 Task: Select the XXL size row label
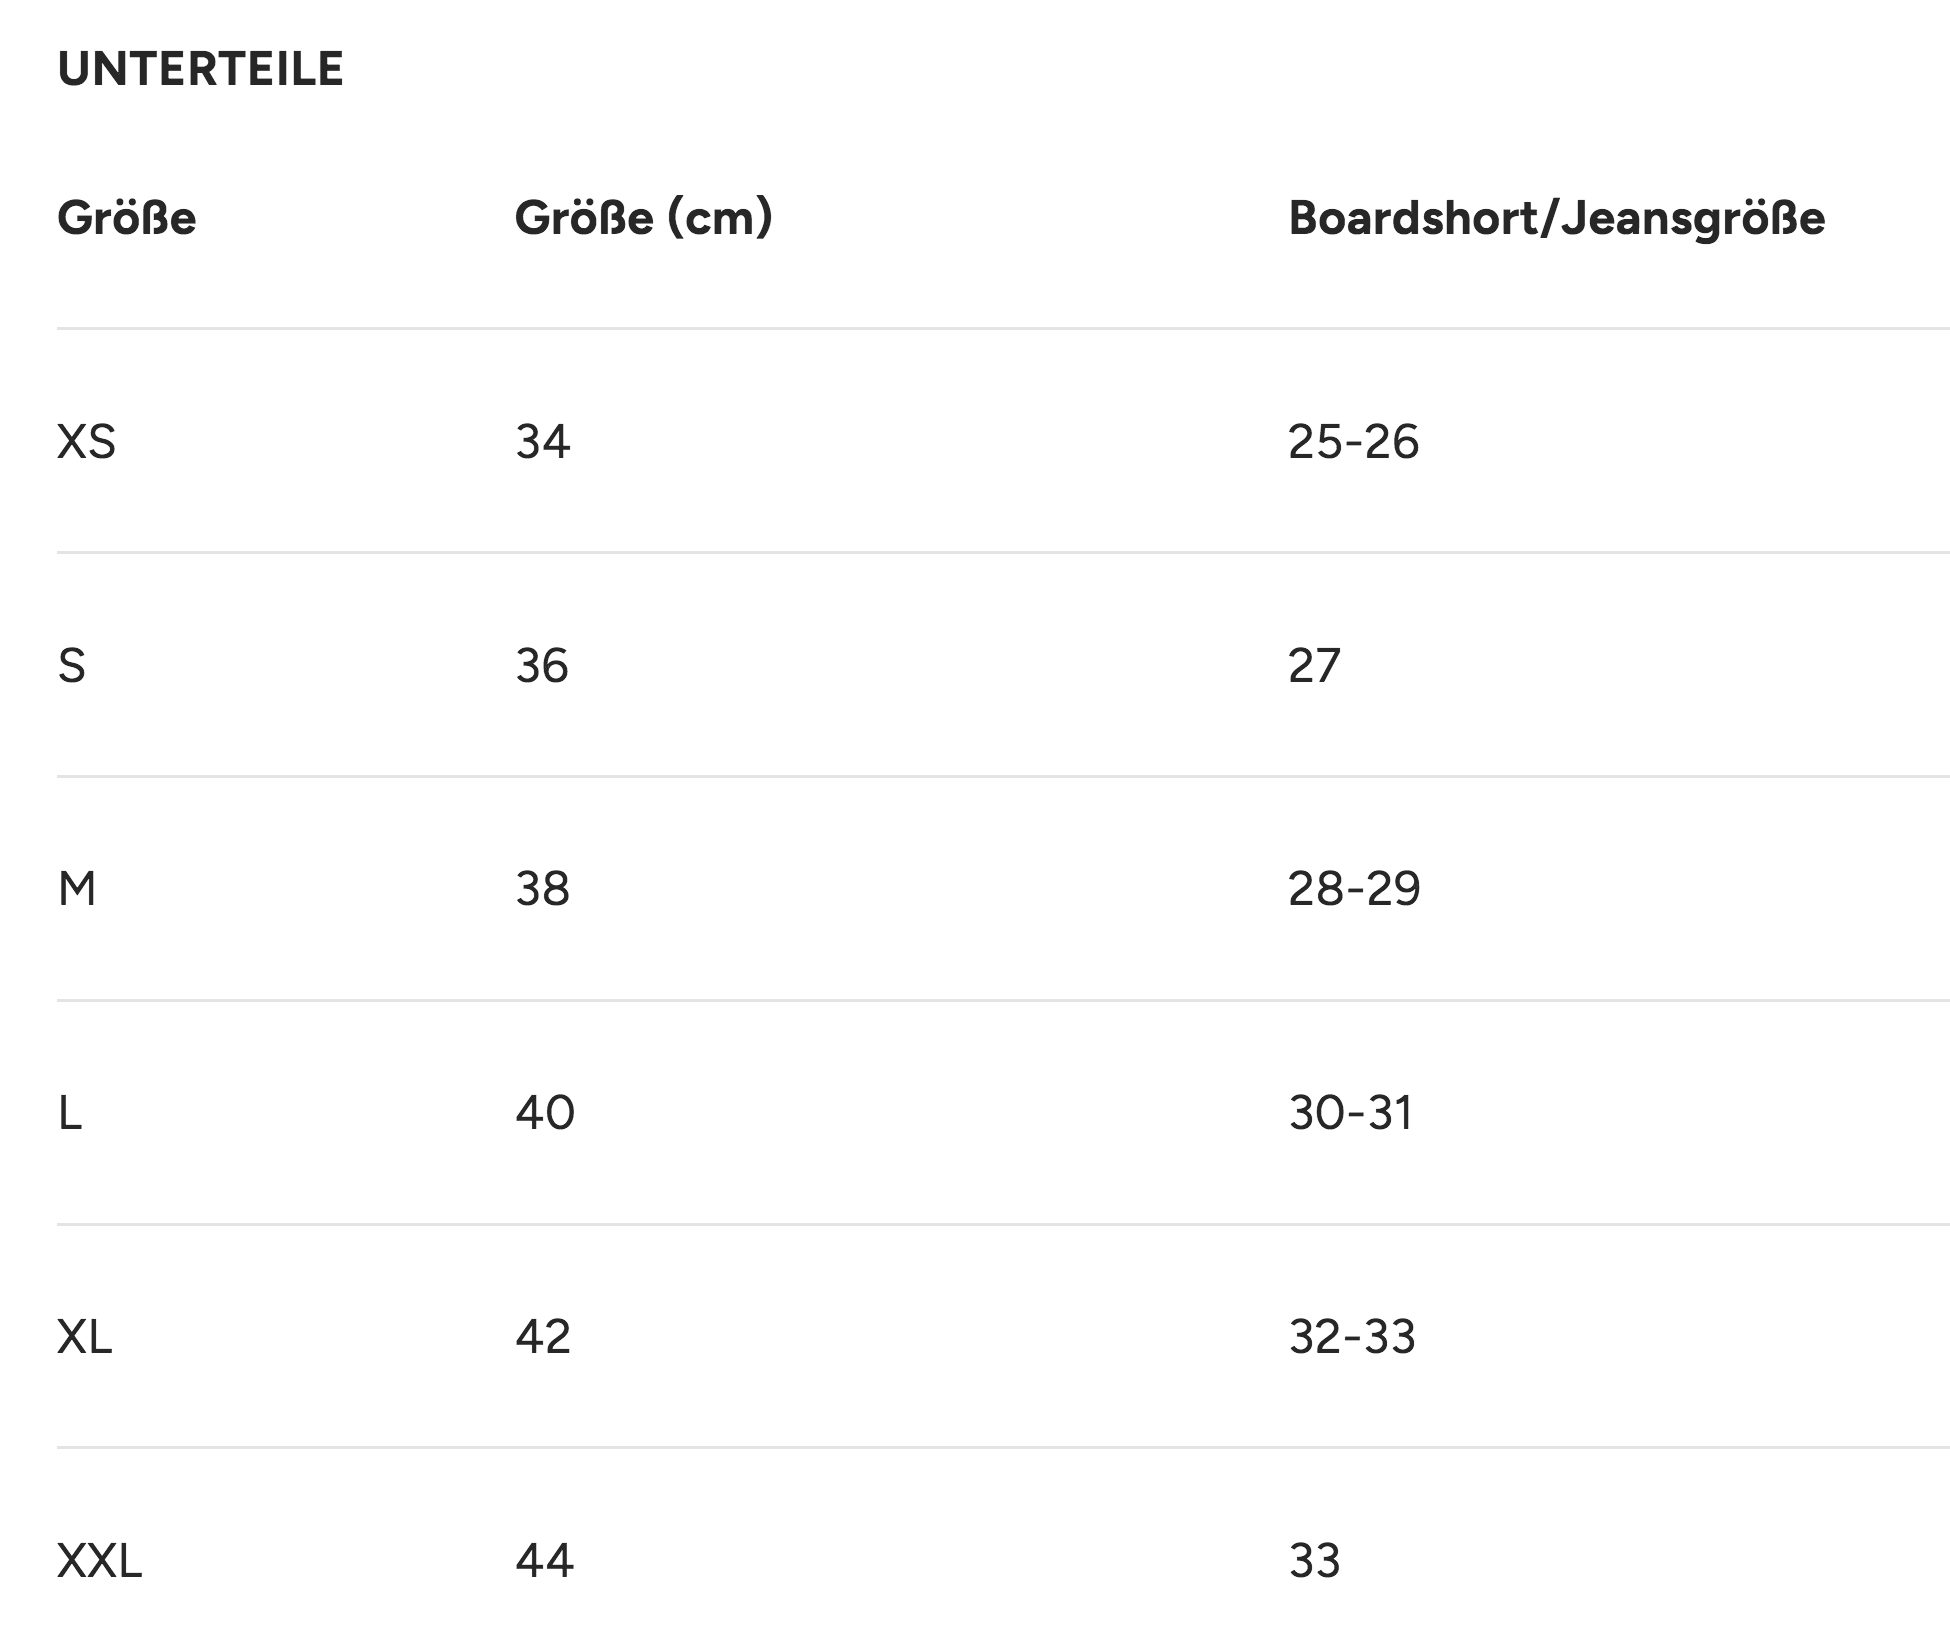(x=100, y=1560)
